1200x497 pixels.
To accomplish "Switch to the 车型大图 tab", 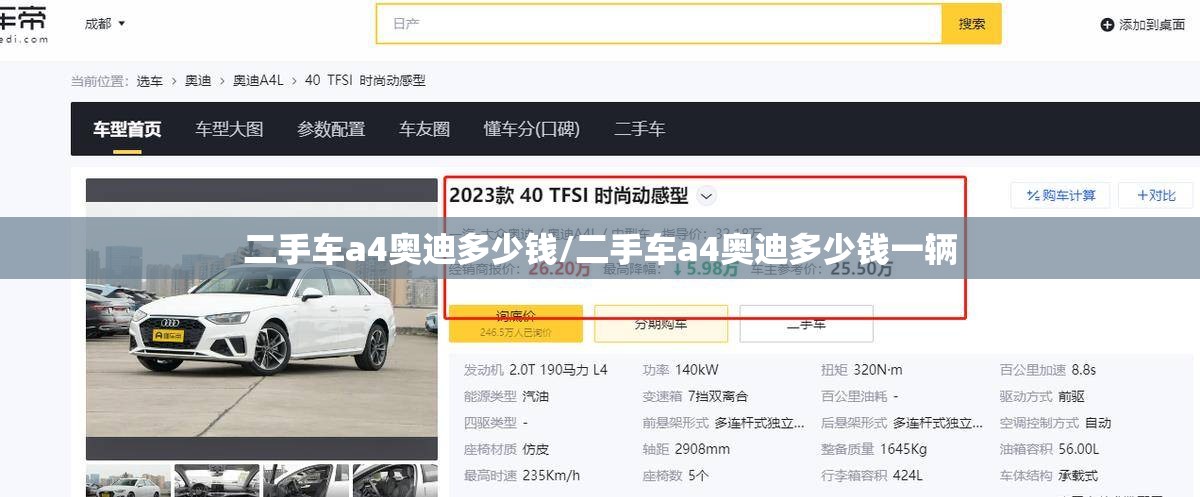I will (x=229, y=129).
